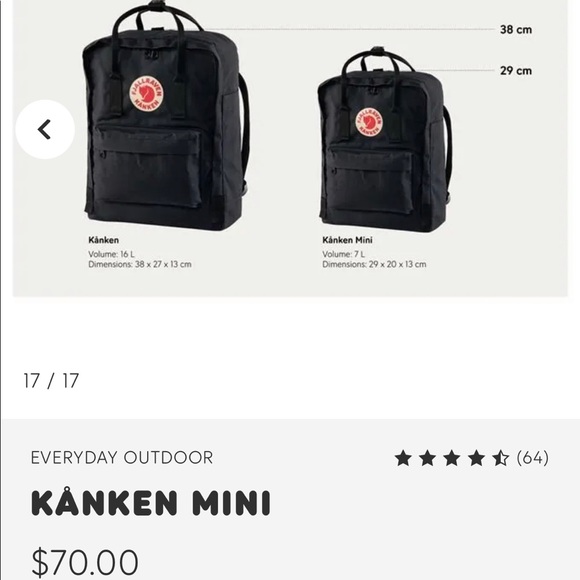Click the Kånken Mini Volume: 7 L text

(344, 254)
